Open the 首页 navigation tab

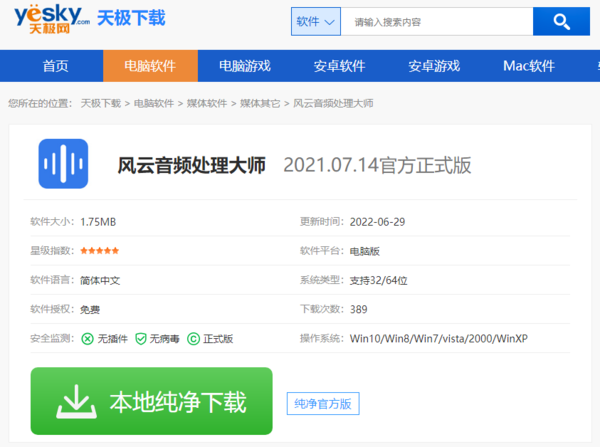[56, 66]
